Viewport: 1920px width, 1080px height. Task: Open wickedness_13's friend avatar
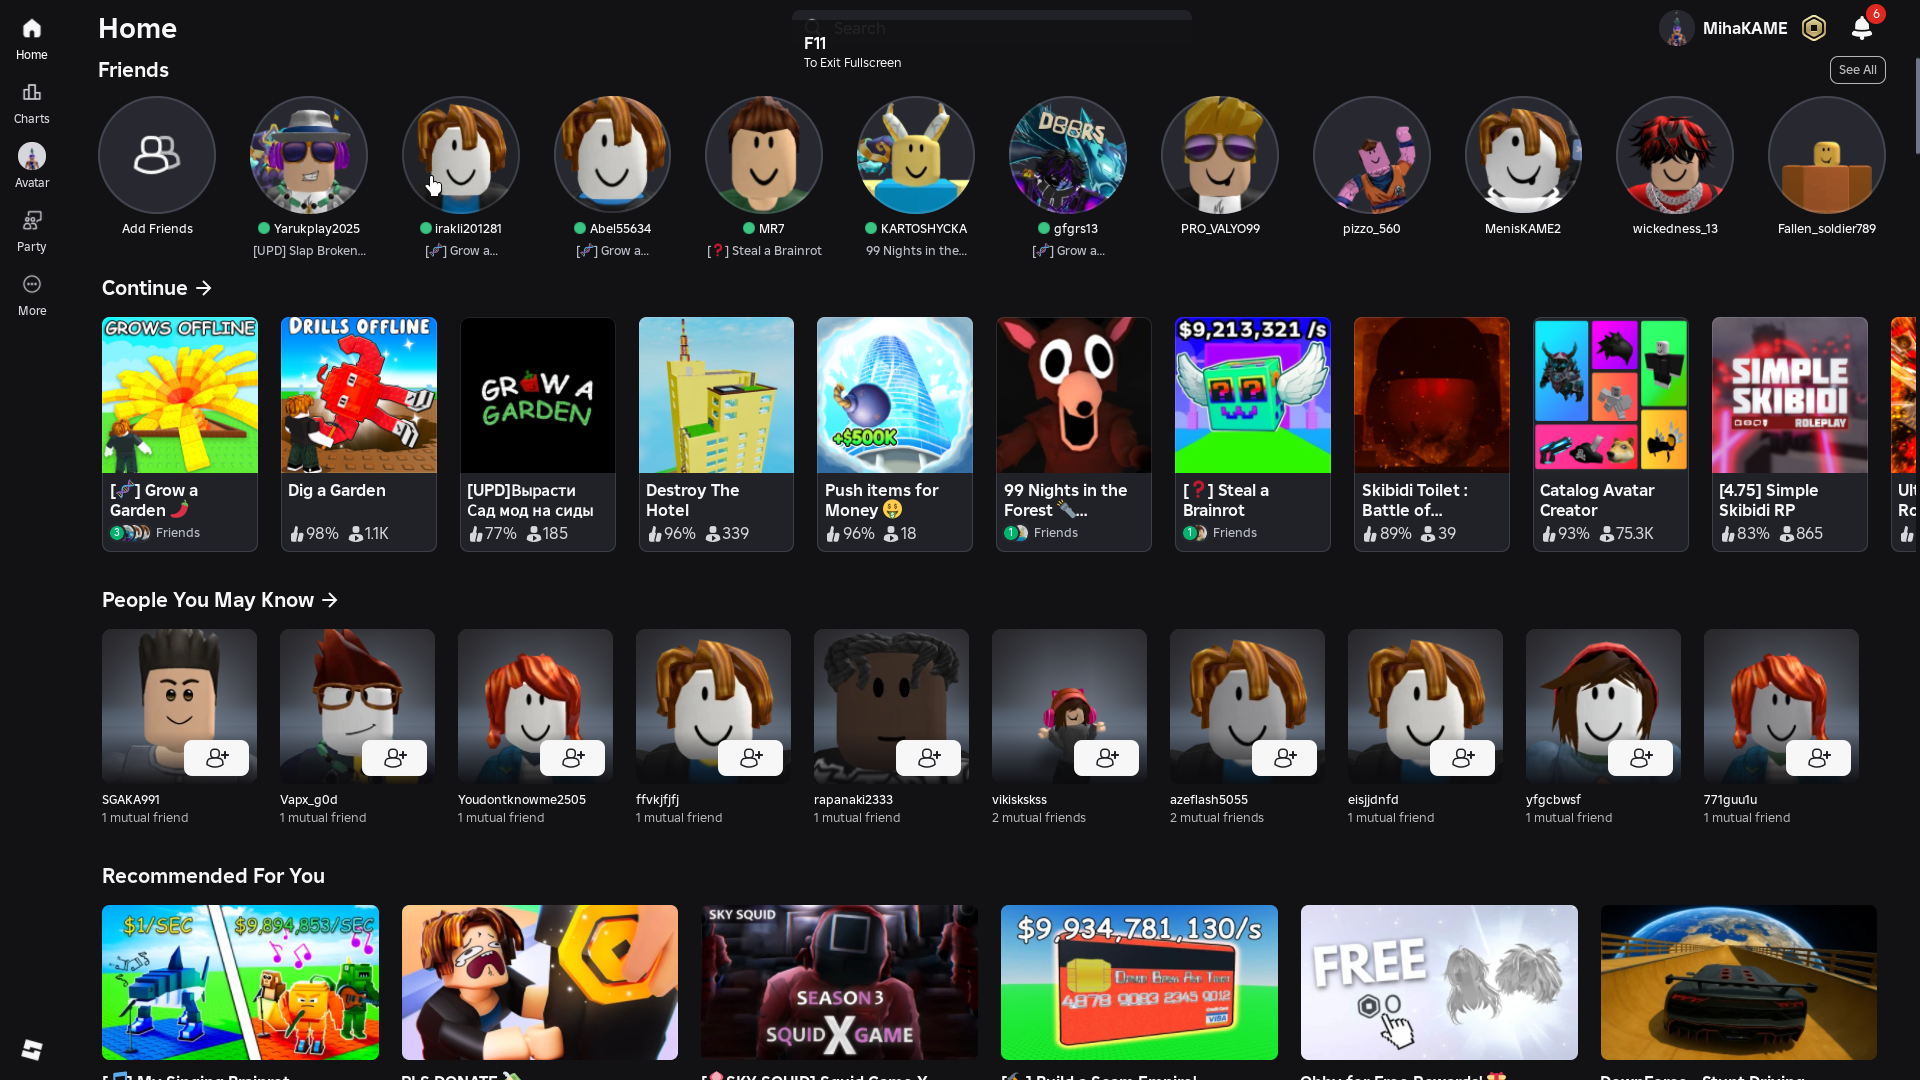[1675, 155]
